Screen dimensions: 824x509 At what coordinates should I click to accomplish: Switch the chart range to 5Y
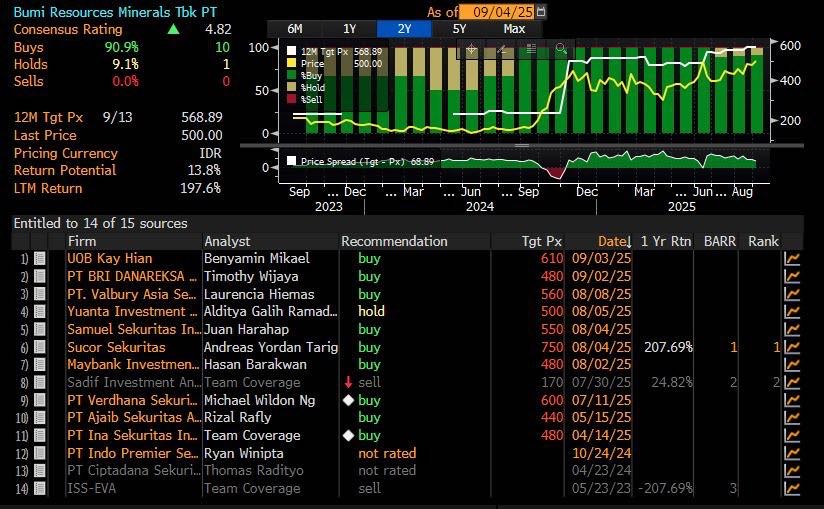pos(459,29)
